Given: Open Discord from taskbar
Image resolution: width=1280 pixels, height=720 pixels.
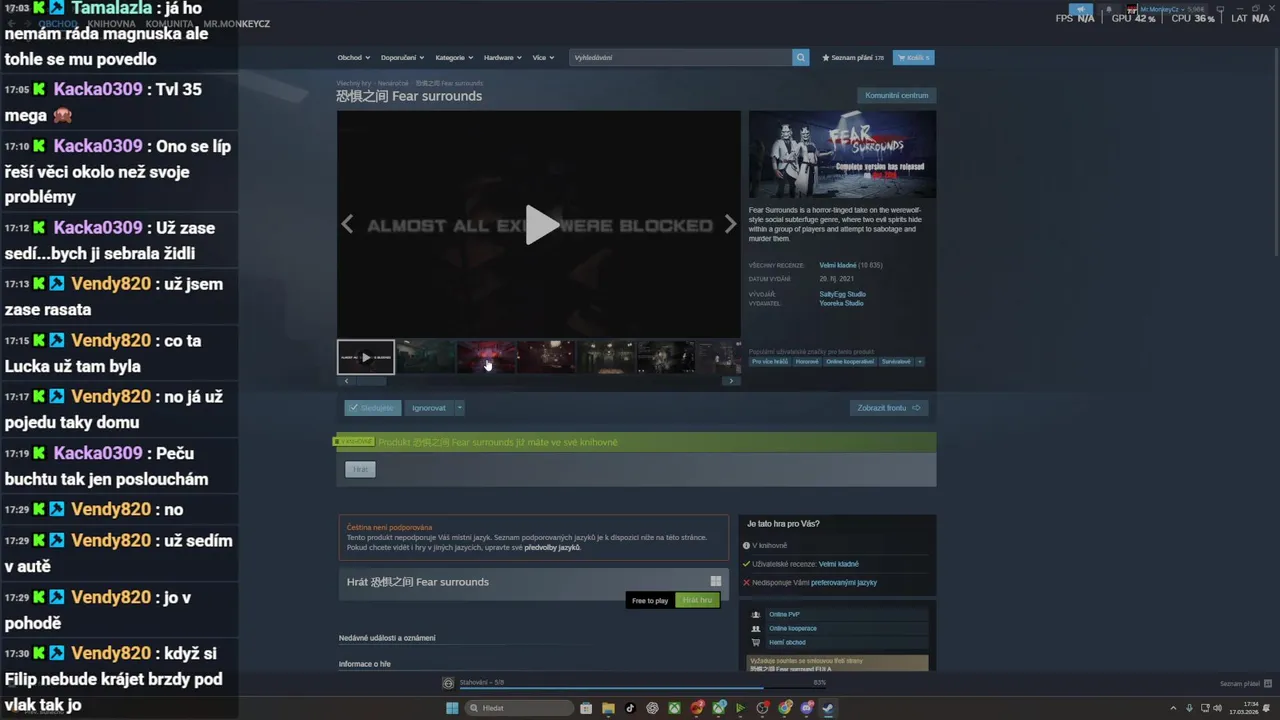Looking at the screenshot, I should [807, 708].
